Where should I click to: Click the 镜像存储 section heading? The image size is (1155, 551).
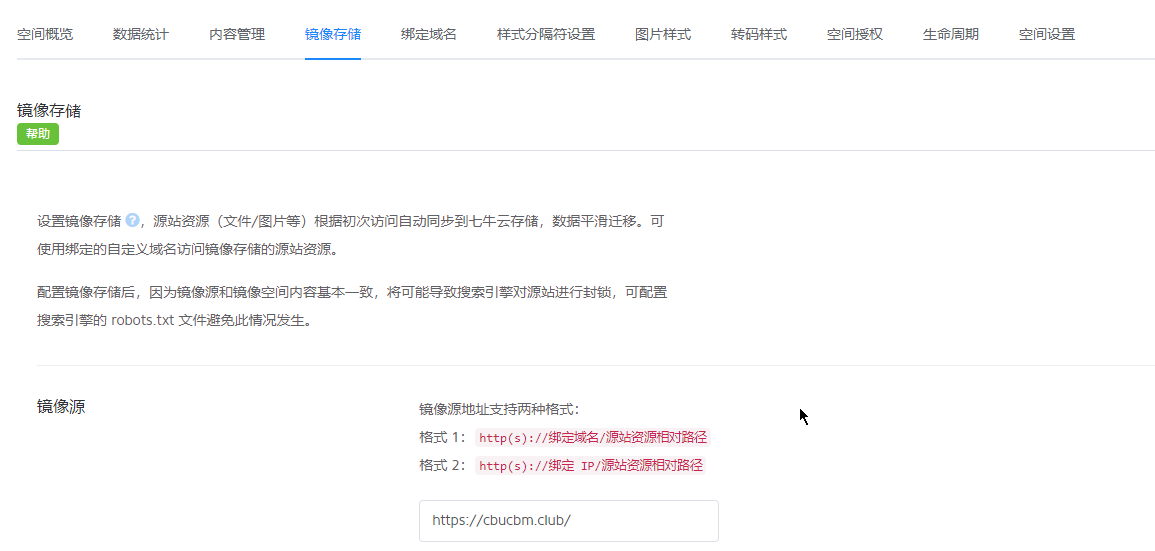pos(49,110)
